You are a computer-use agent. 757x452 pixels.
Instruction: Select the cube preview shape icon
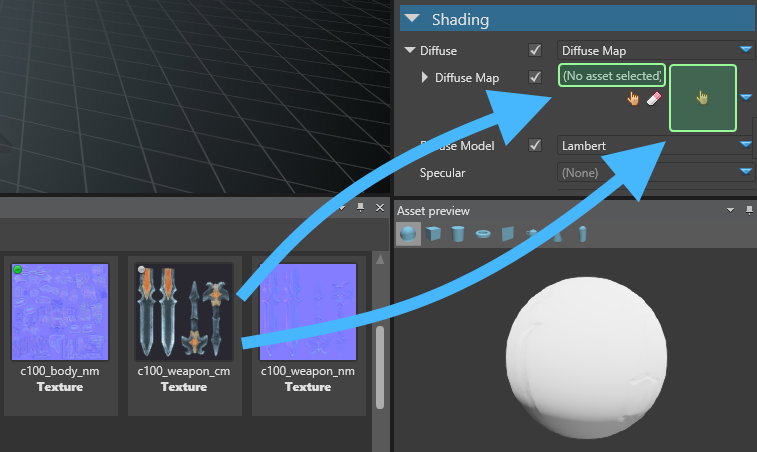point(434,234)
